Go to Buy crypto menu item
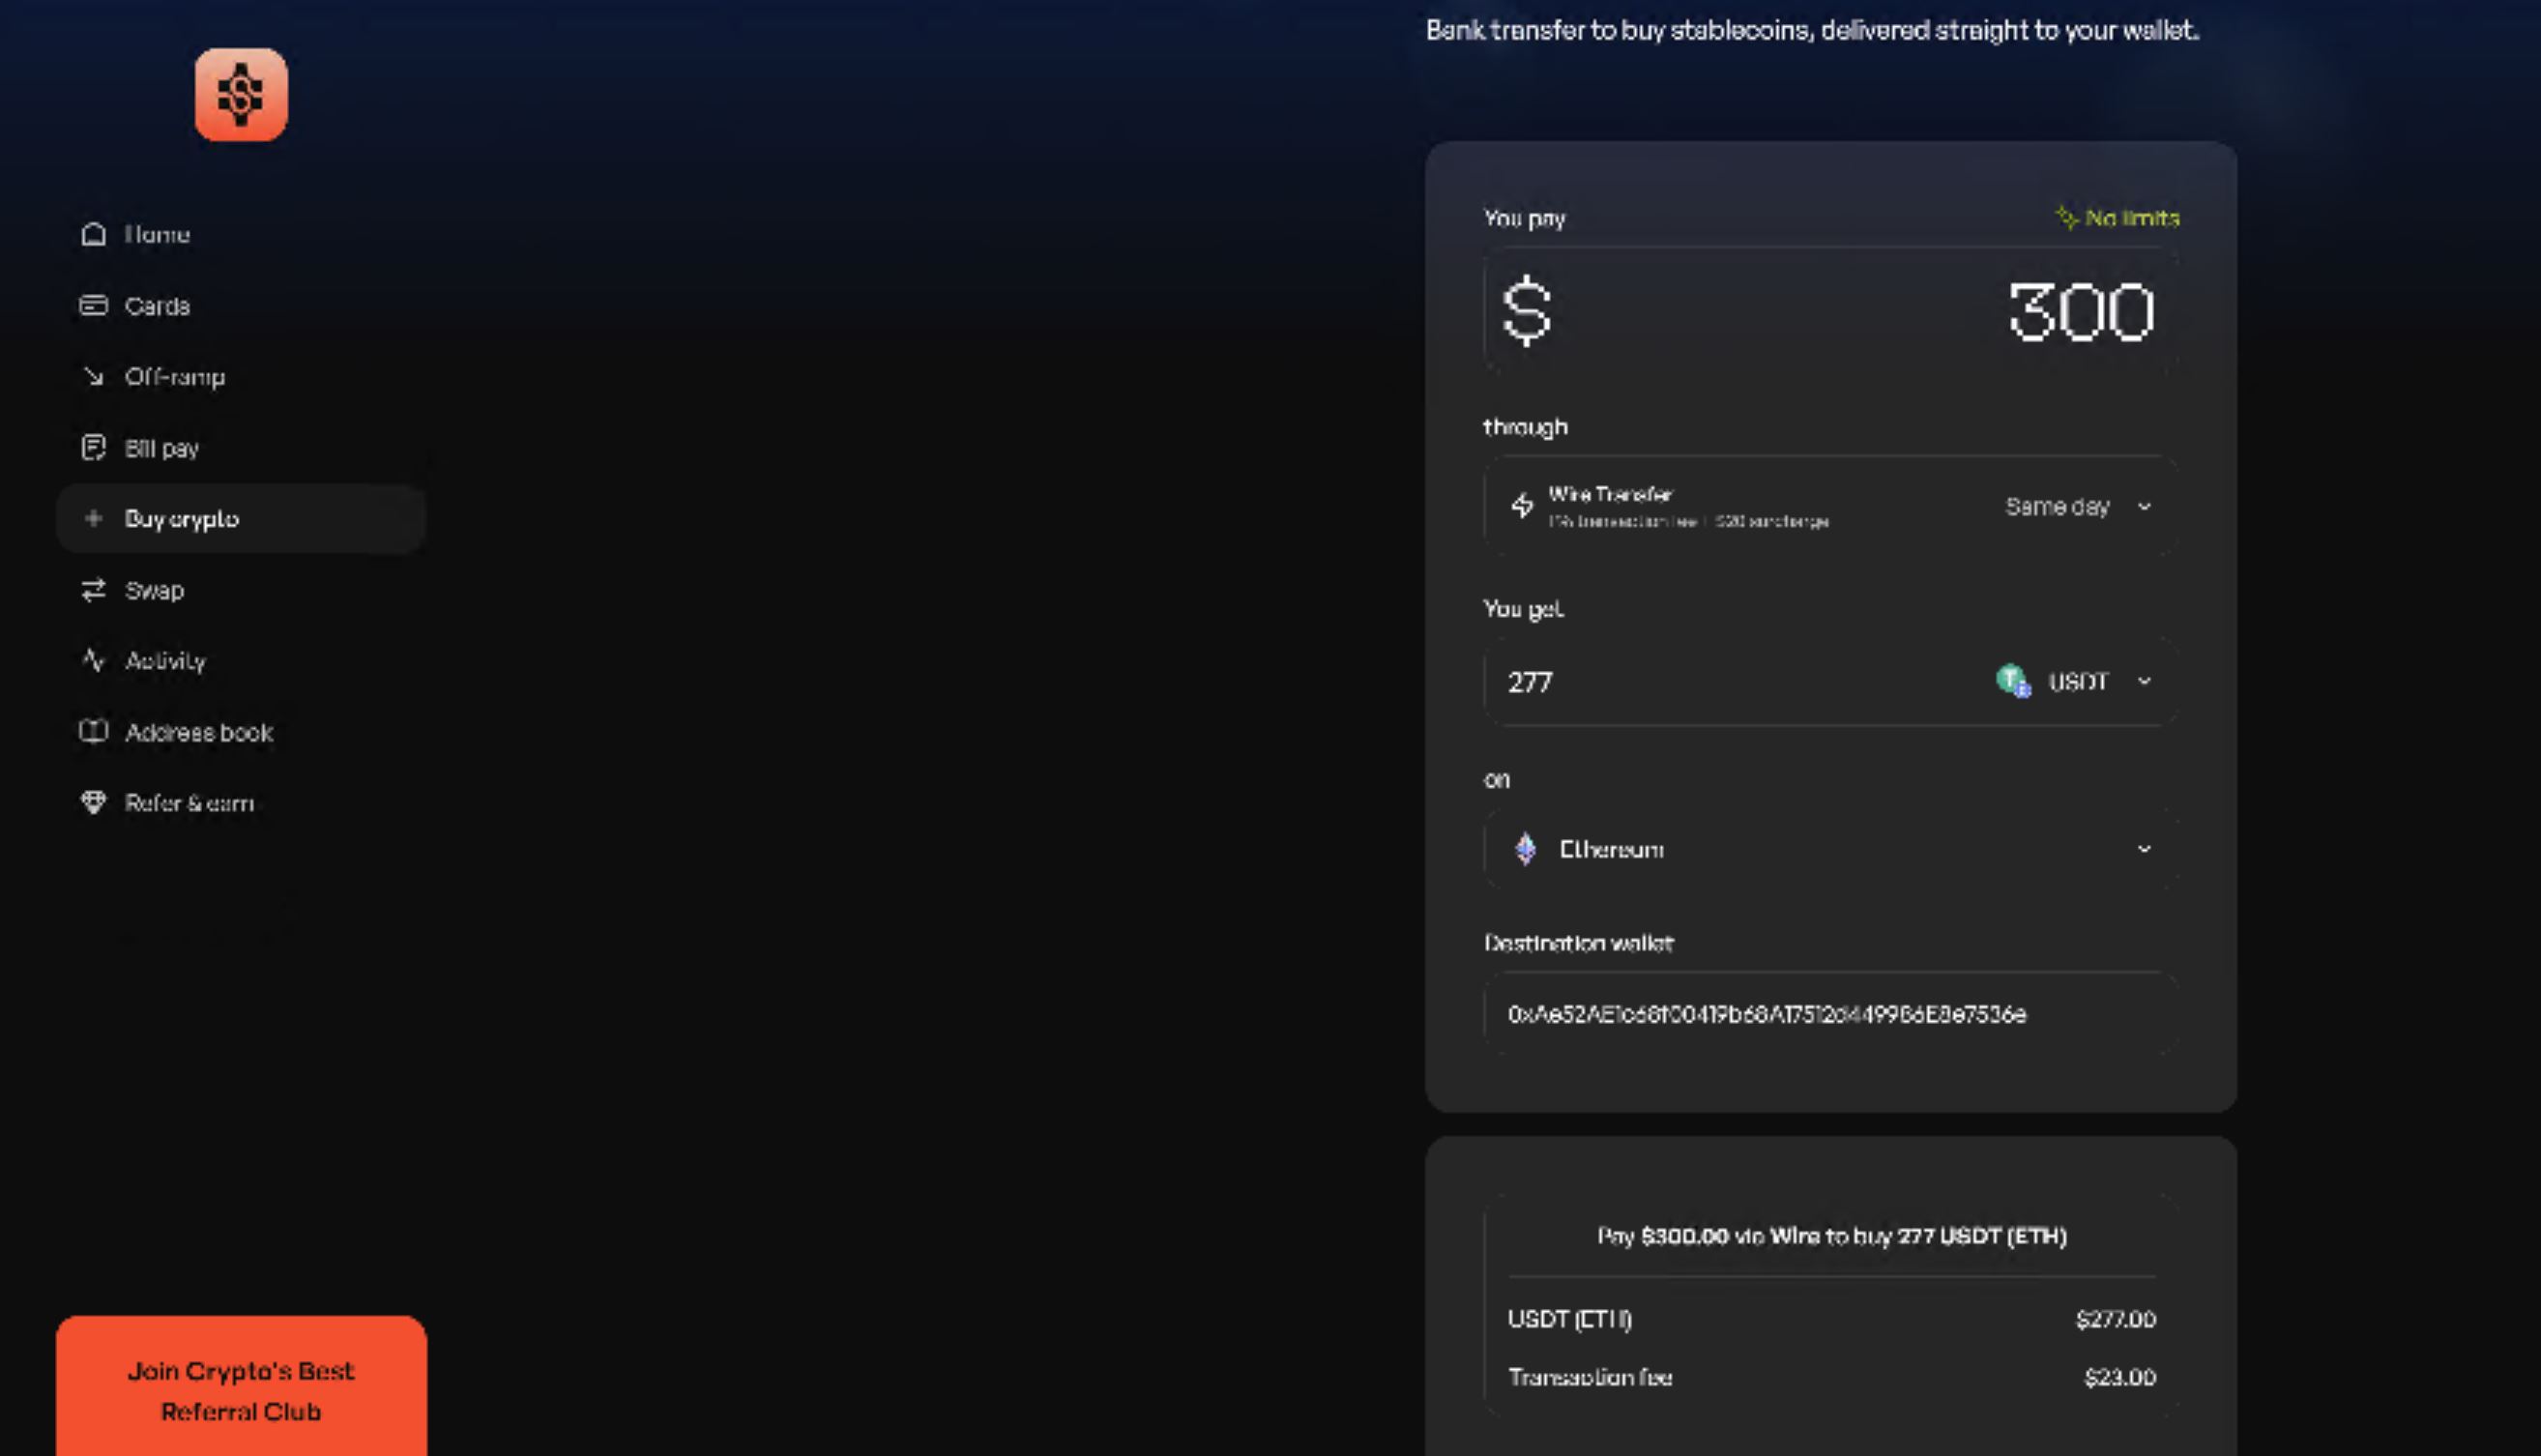This screenshot has height=1456, width=2541. (x=182, y=519)
